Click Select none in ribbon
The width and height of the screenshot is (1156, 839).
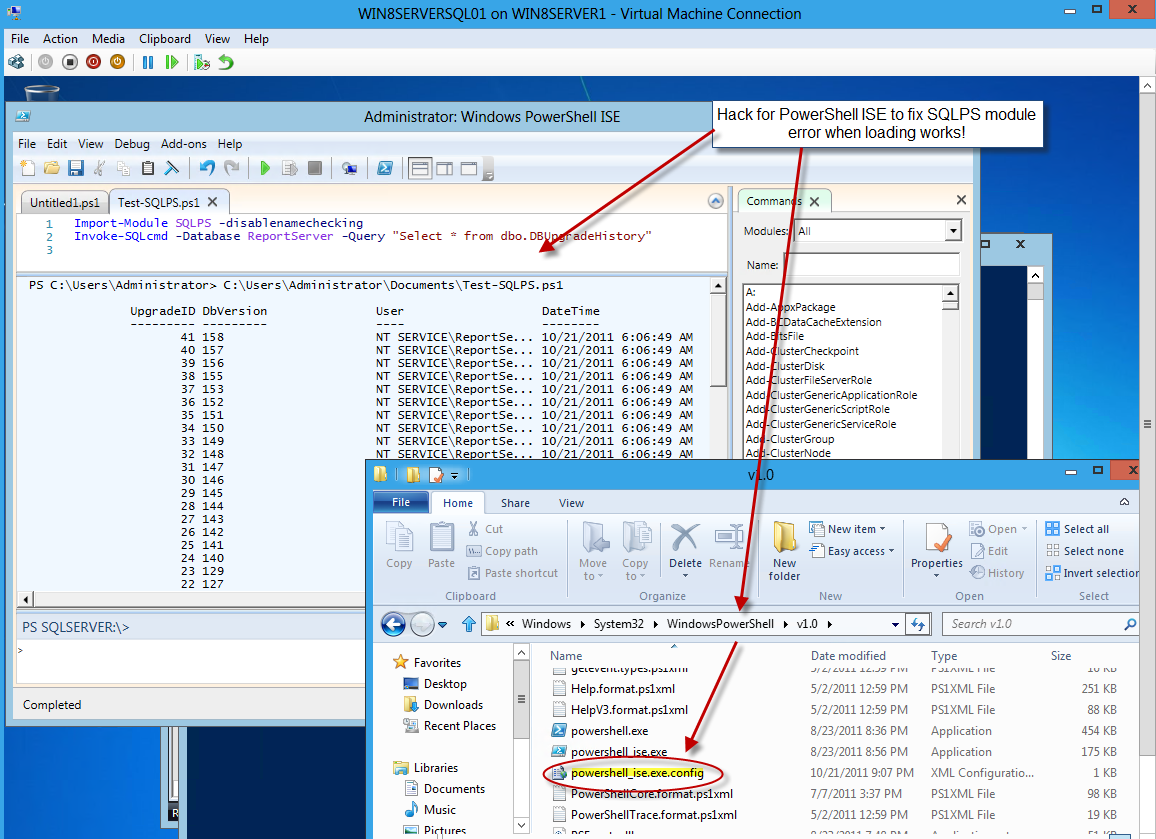pyautogui.click(x=1084, y=551)
